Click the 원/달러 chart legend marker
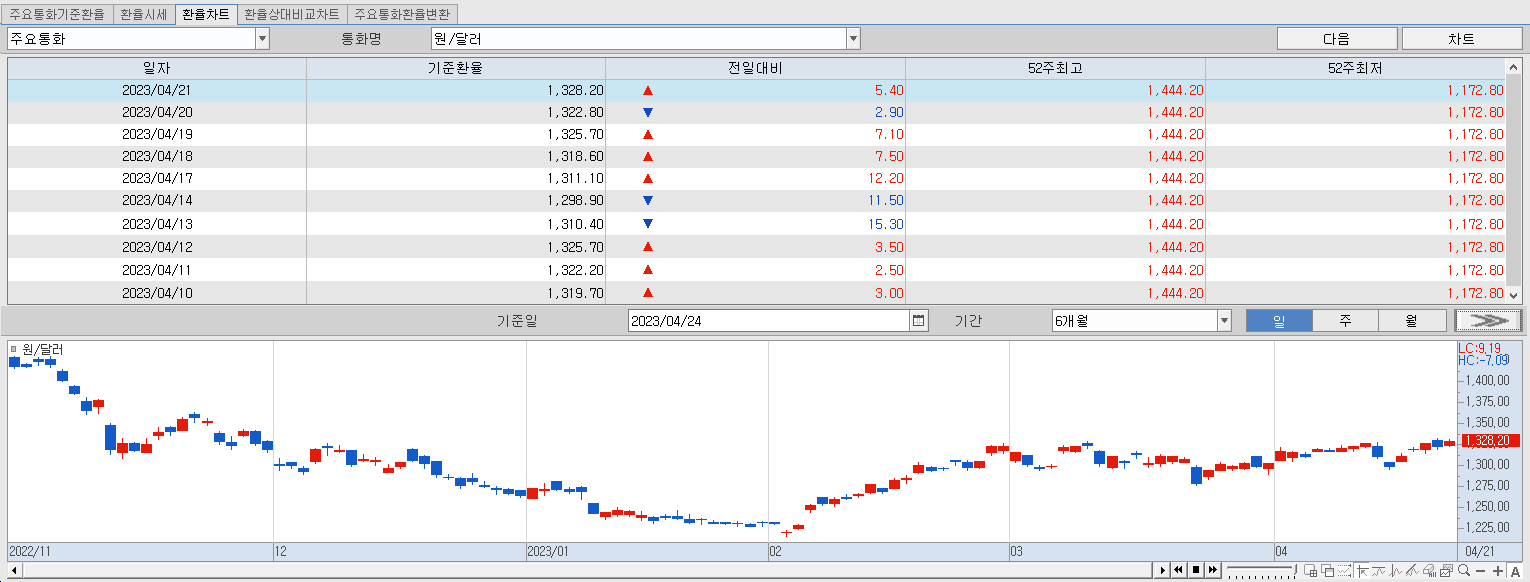The height and width of the screenshot is (582, 1530). click(13, 349)
